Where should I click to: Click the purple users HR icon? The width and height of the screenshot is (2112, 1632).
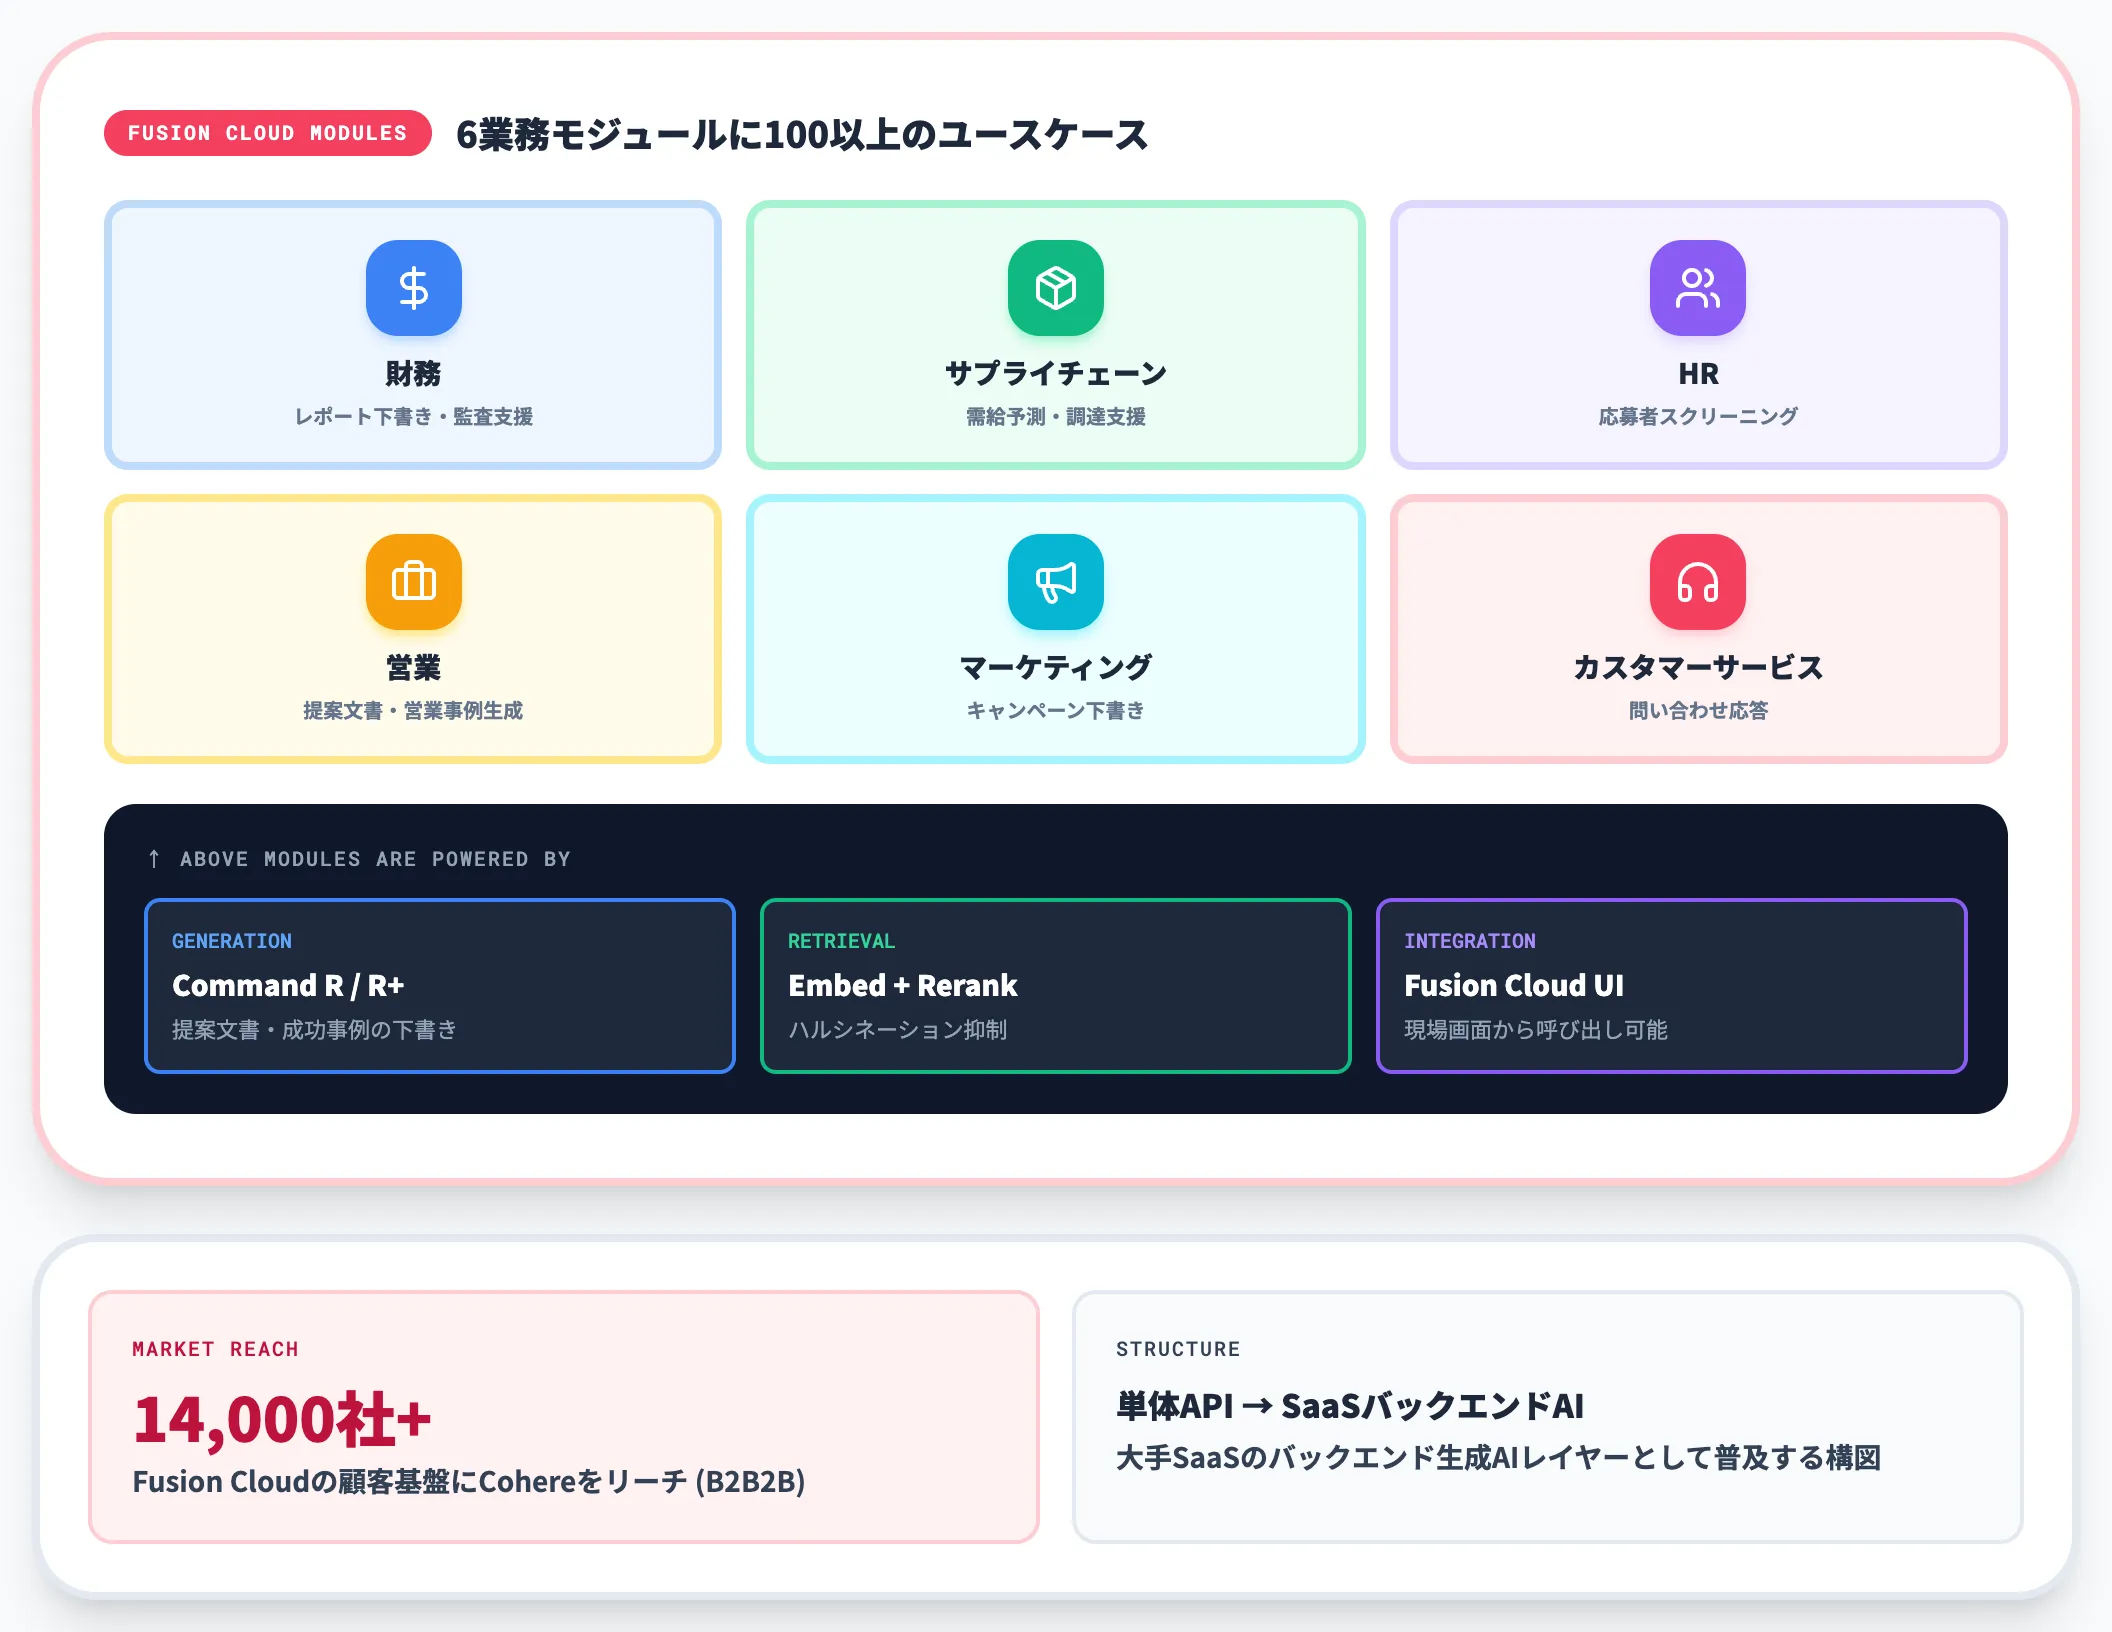1697,288
